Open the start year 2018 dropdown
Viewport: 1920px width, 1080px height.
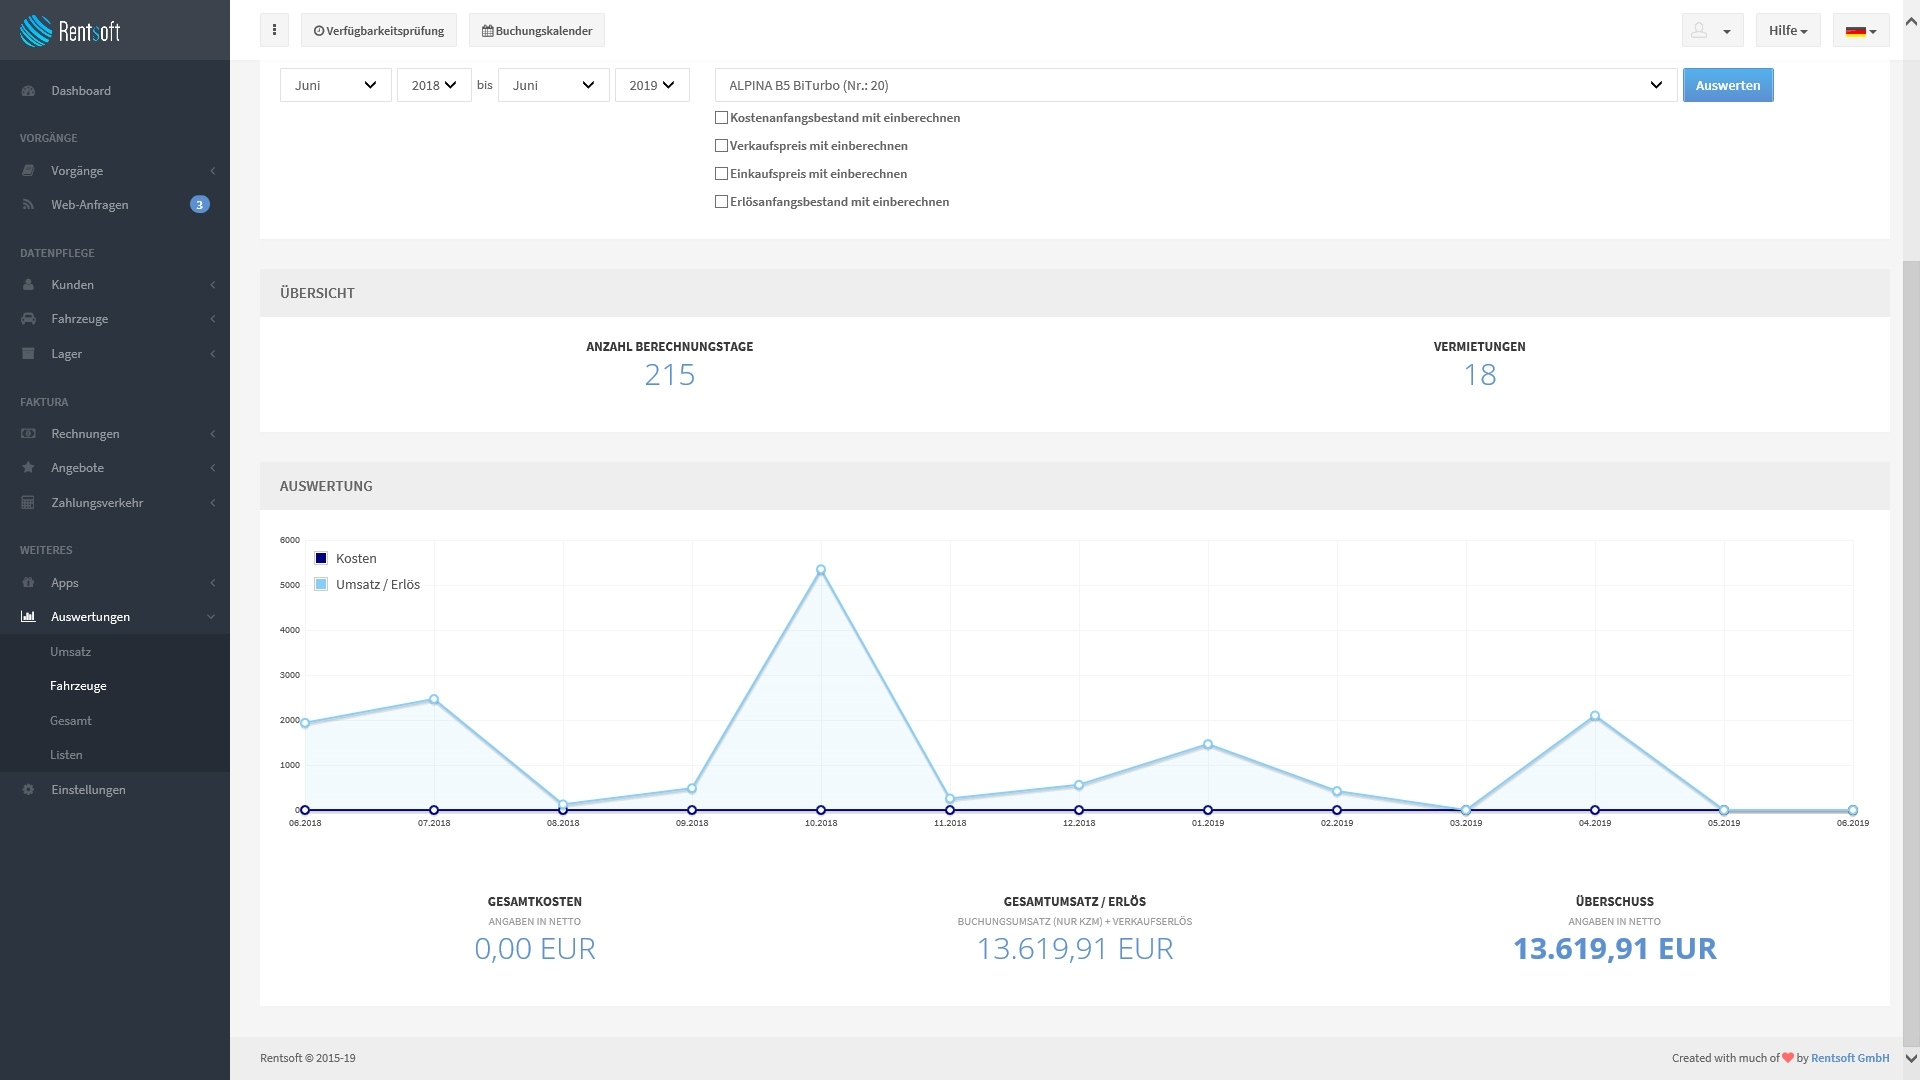(x=434, y=85)
